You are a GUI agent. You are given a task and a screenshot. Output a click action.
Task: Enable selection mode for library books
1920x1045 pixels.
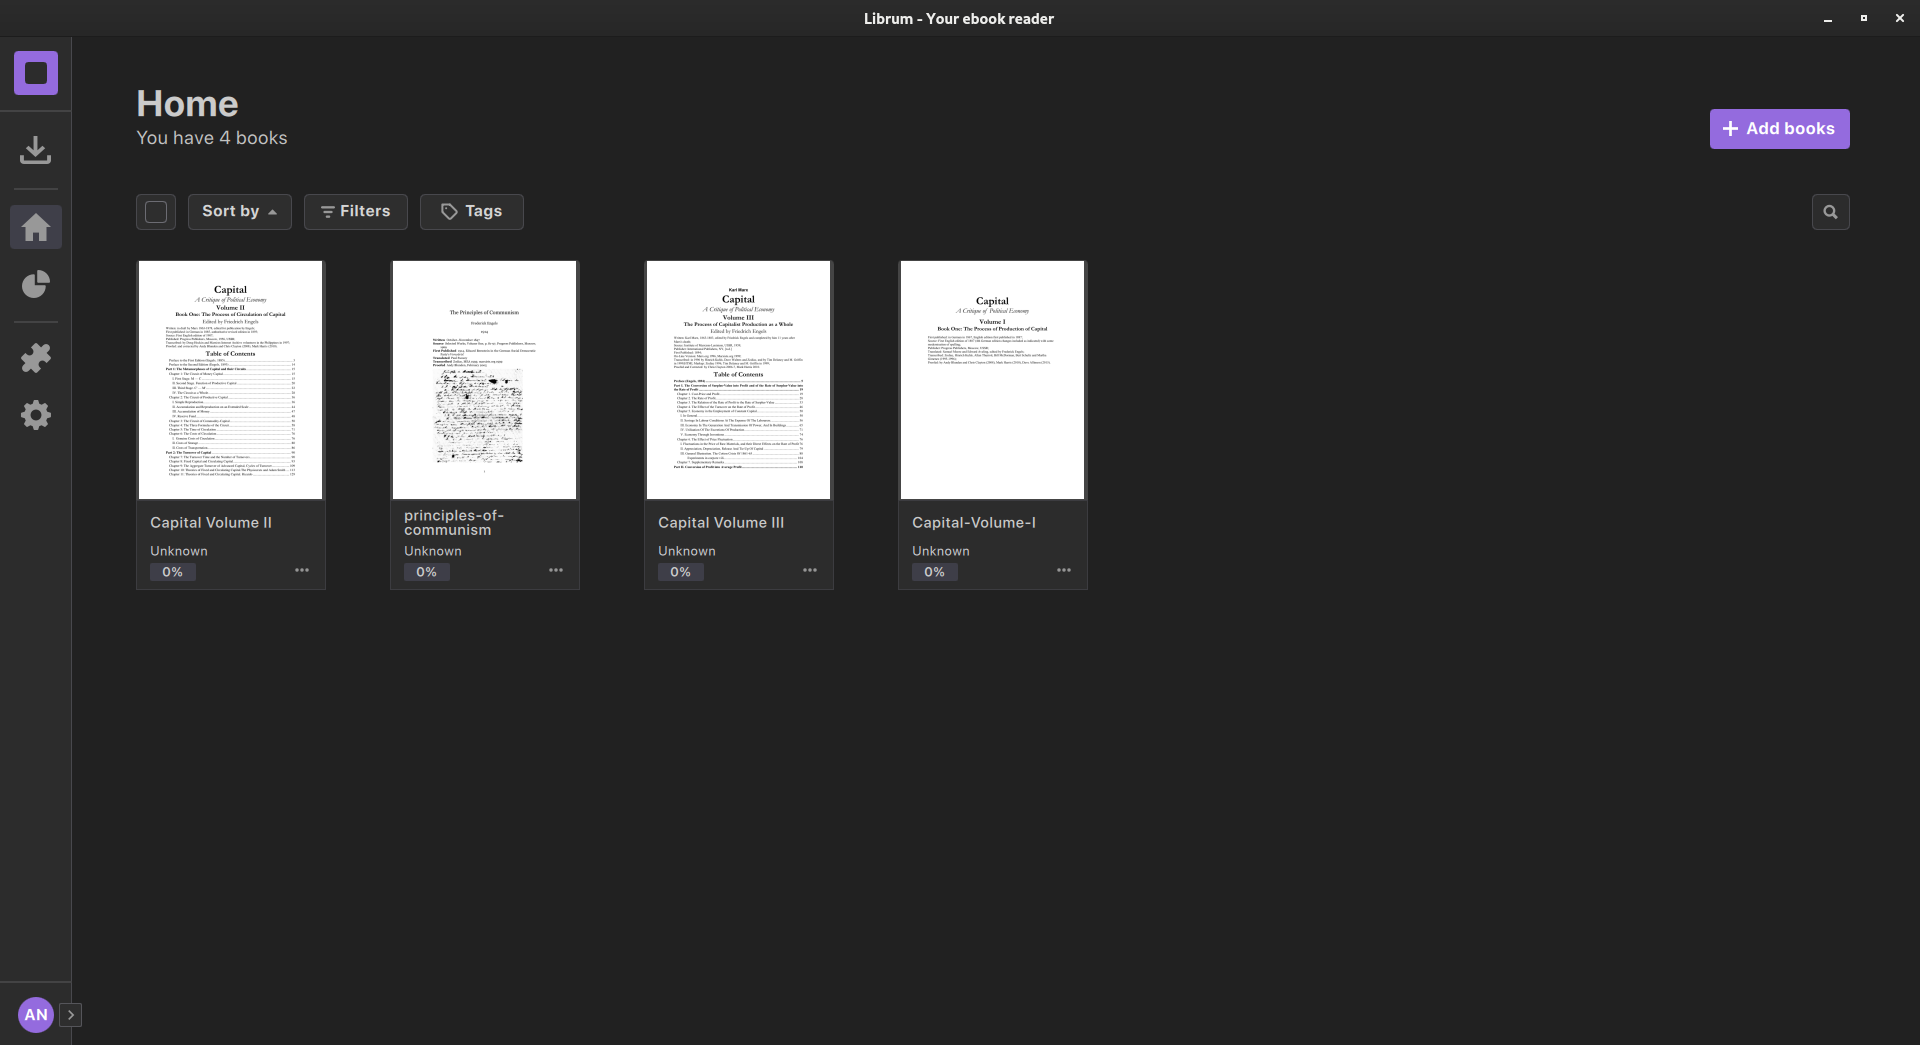(155, 211)
